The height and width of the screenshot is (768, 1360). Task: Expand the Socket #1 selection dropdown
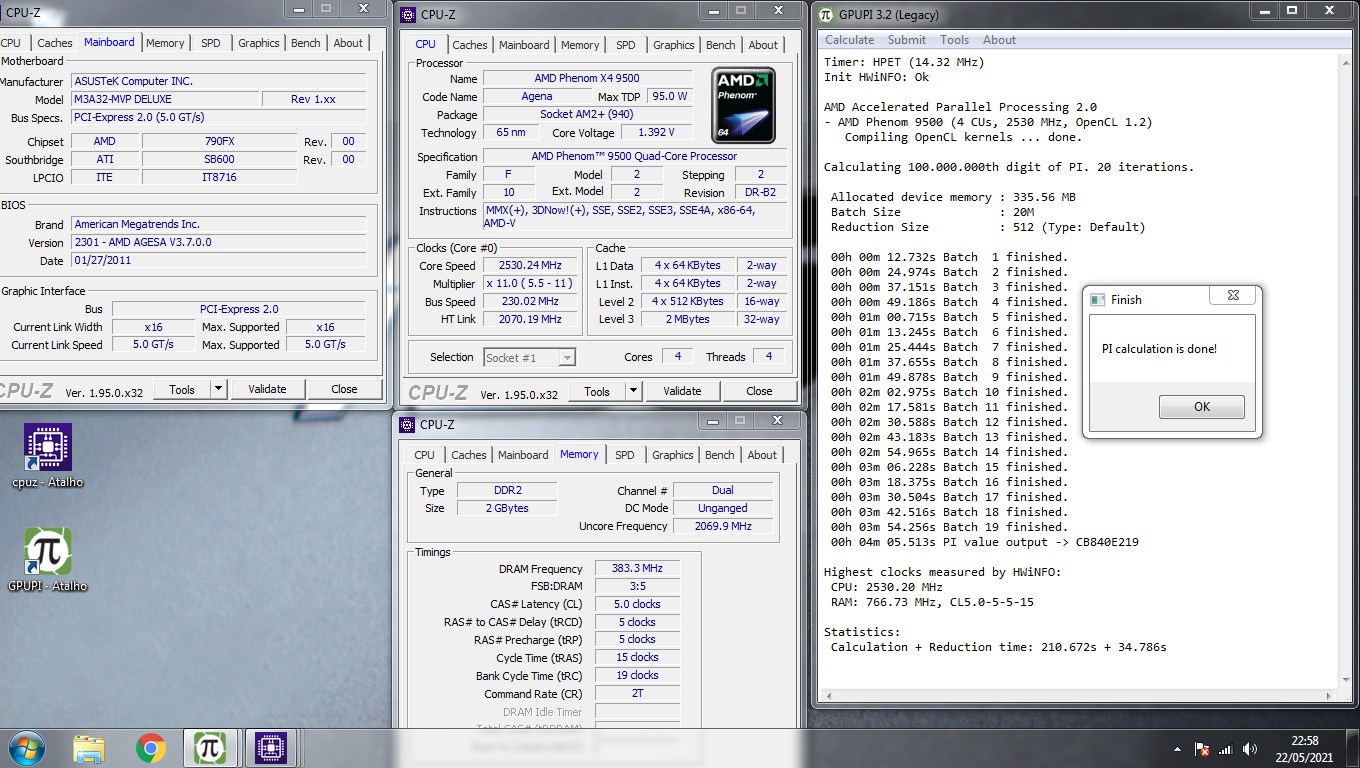[567, 357]
